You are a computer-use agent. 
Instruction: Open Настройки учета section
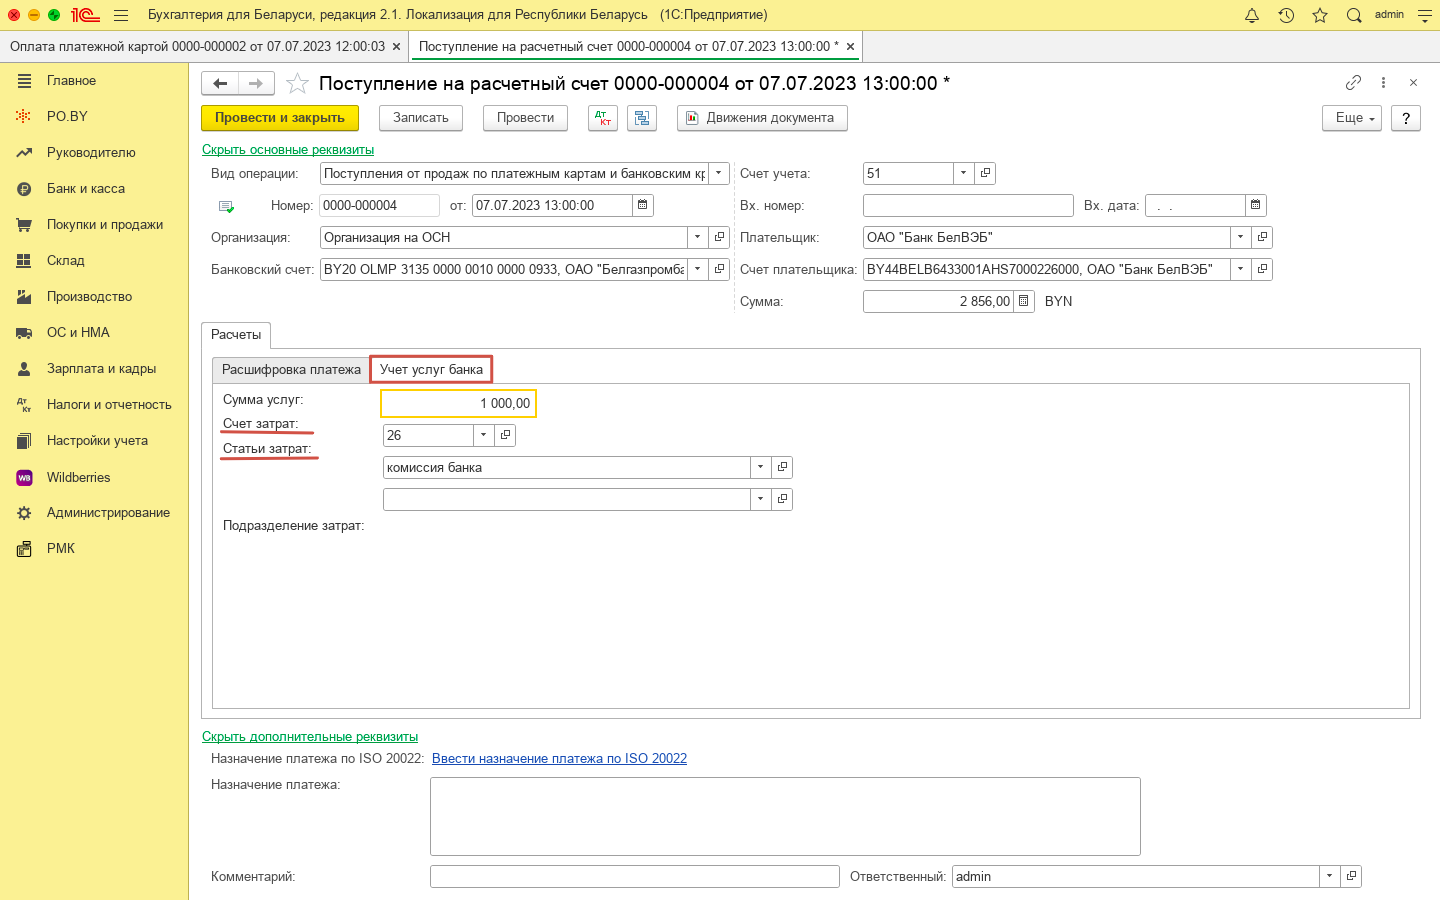[97, 440]
